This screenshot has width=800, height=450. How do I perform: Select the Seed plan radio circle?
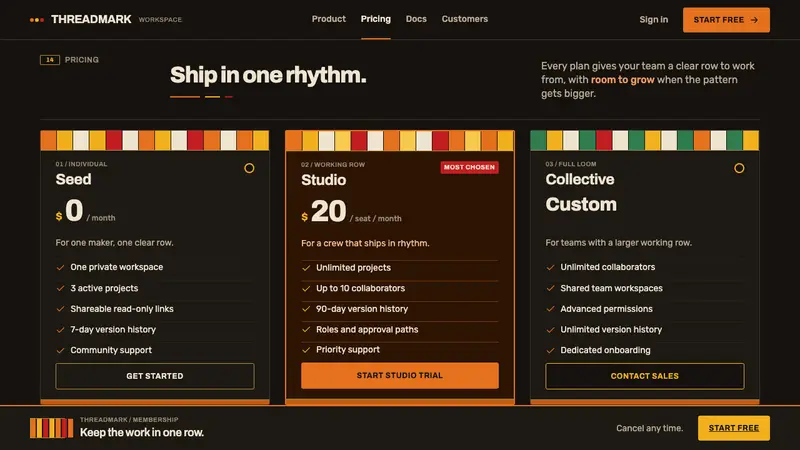click(x=249, y=168)
